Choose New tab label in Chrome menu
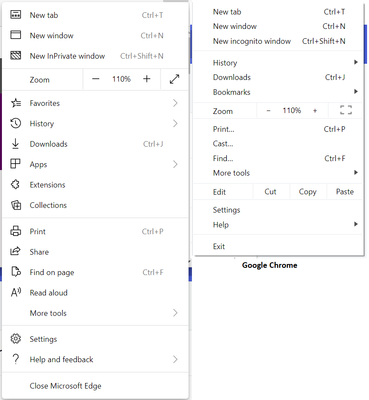 (x=227, y=12)
